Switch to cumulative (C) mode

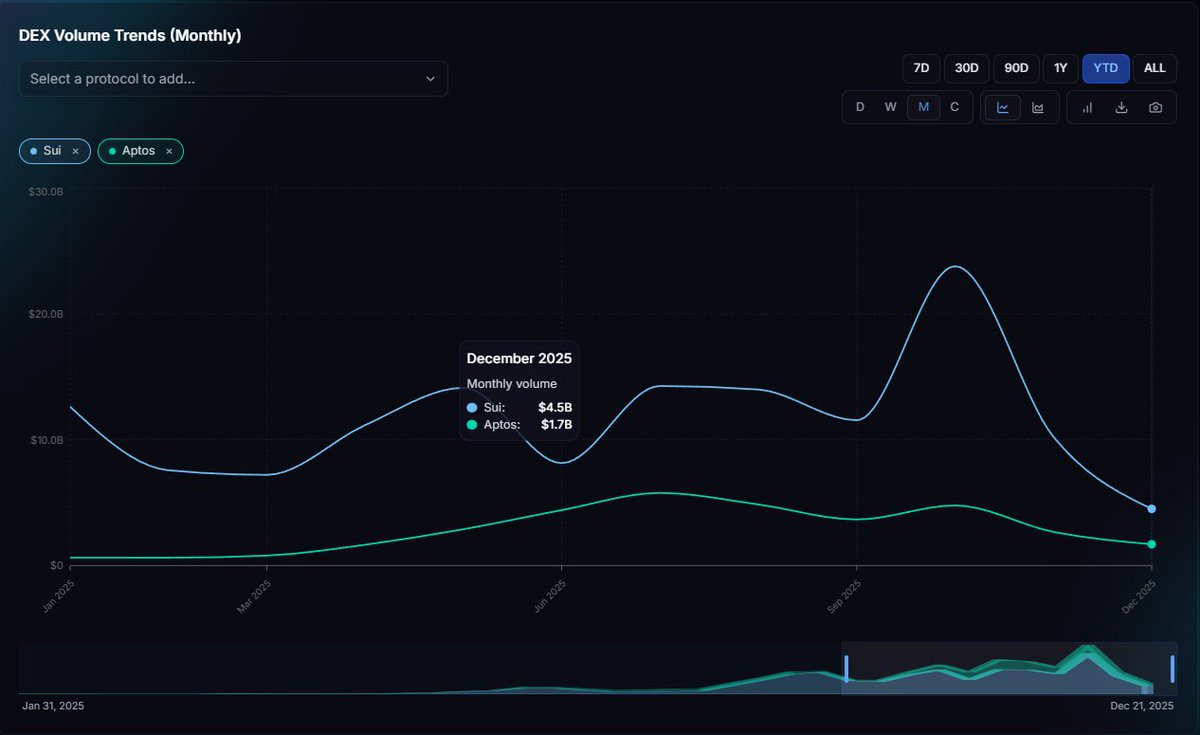[954, 108]
